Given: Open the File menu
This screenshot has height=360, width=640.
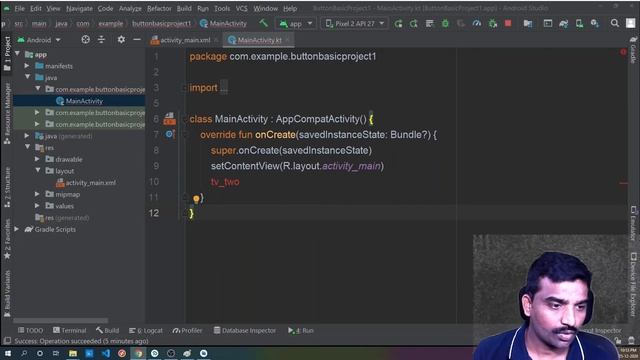Looking at the screenshot, I should (20, 8).
